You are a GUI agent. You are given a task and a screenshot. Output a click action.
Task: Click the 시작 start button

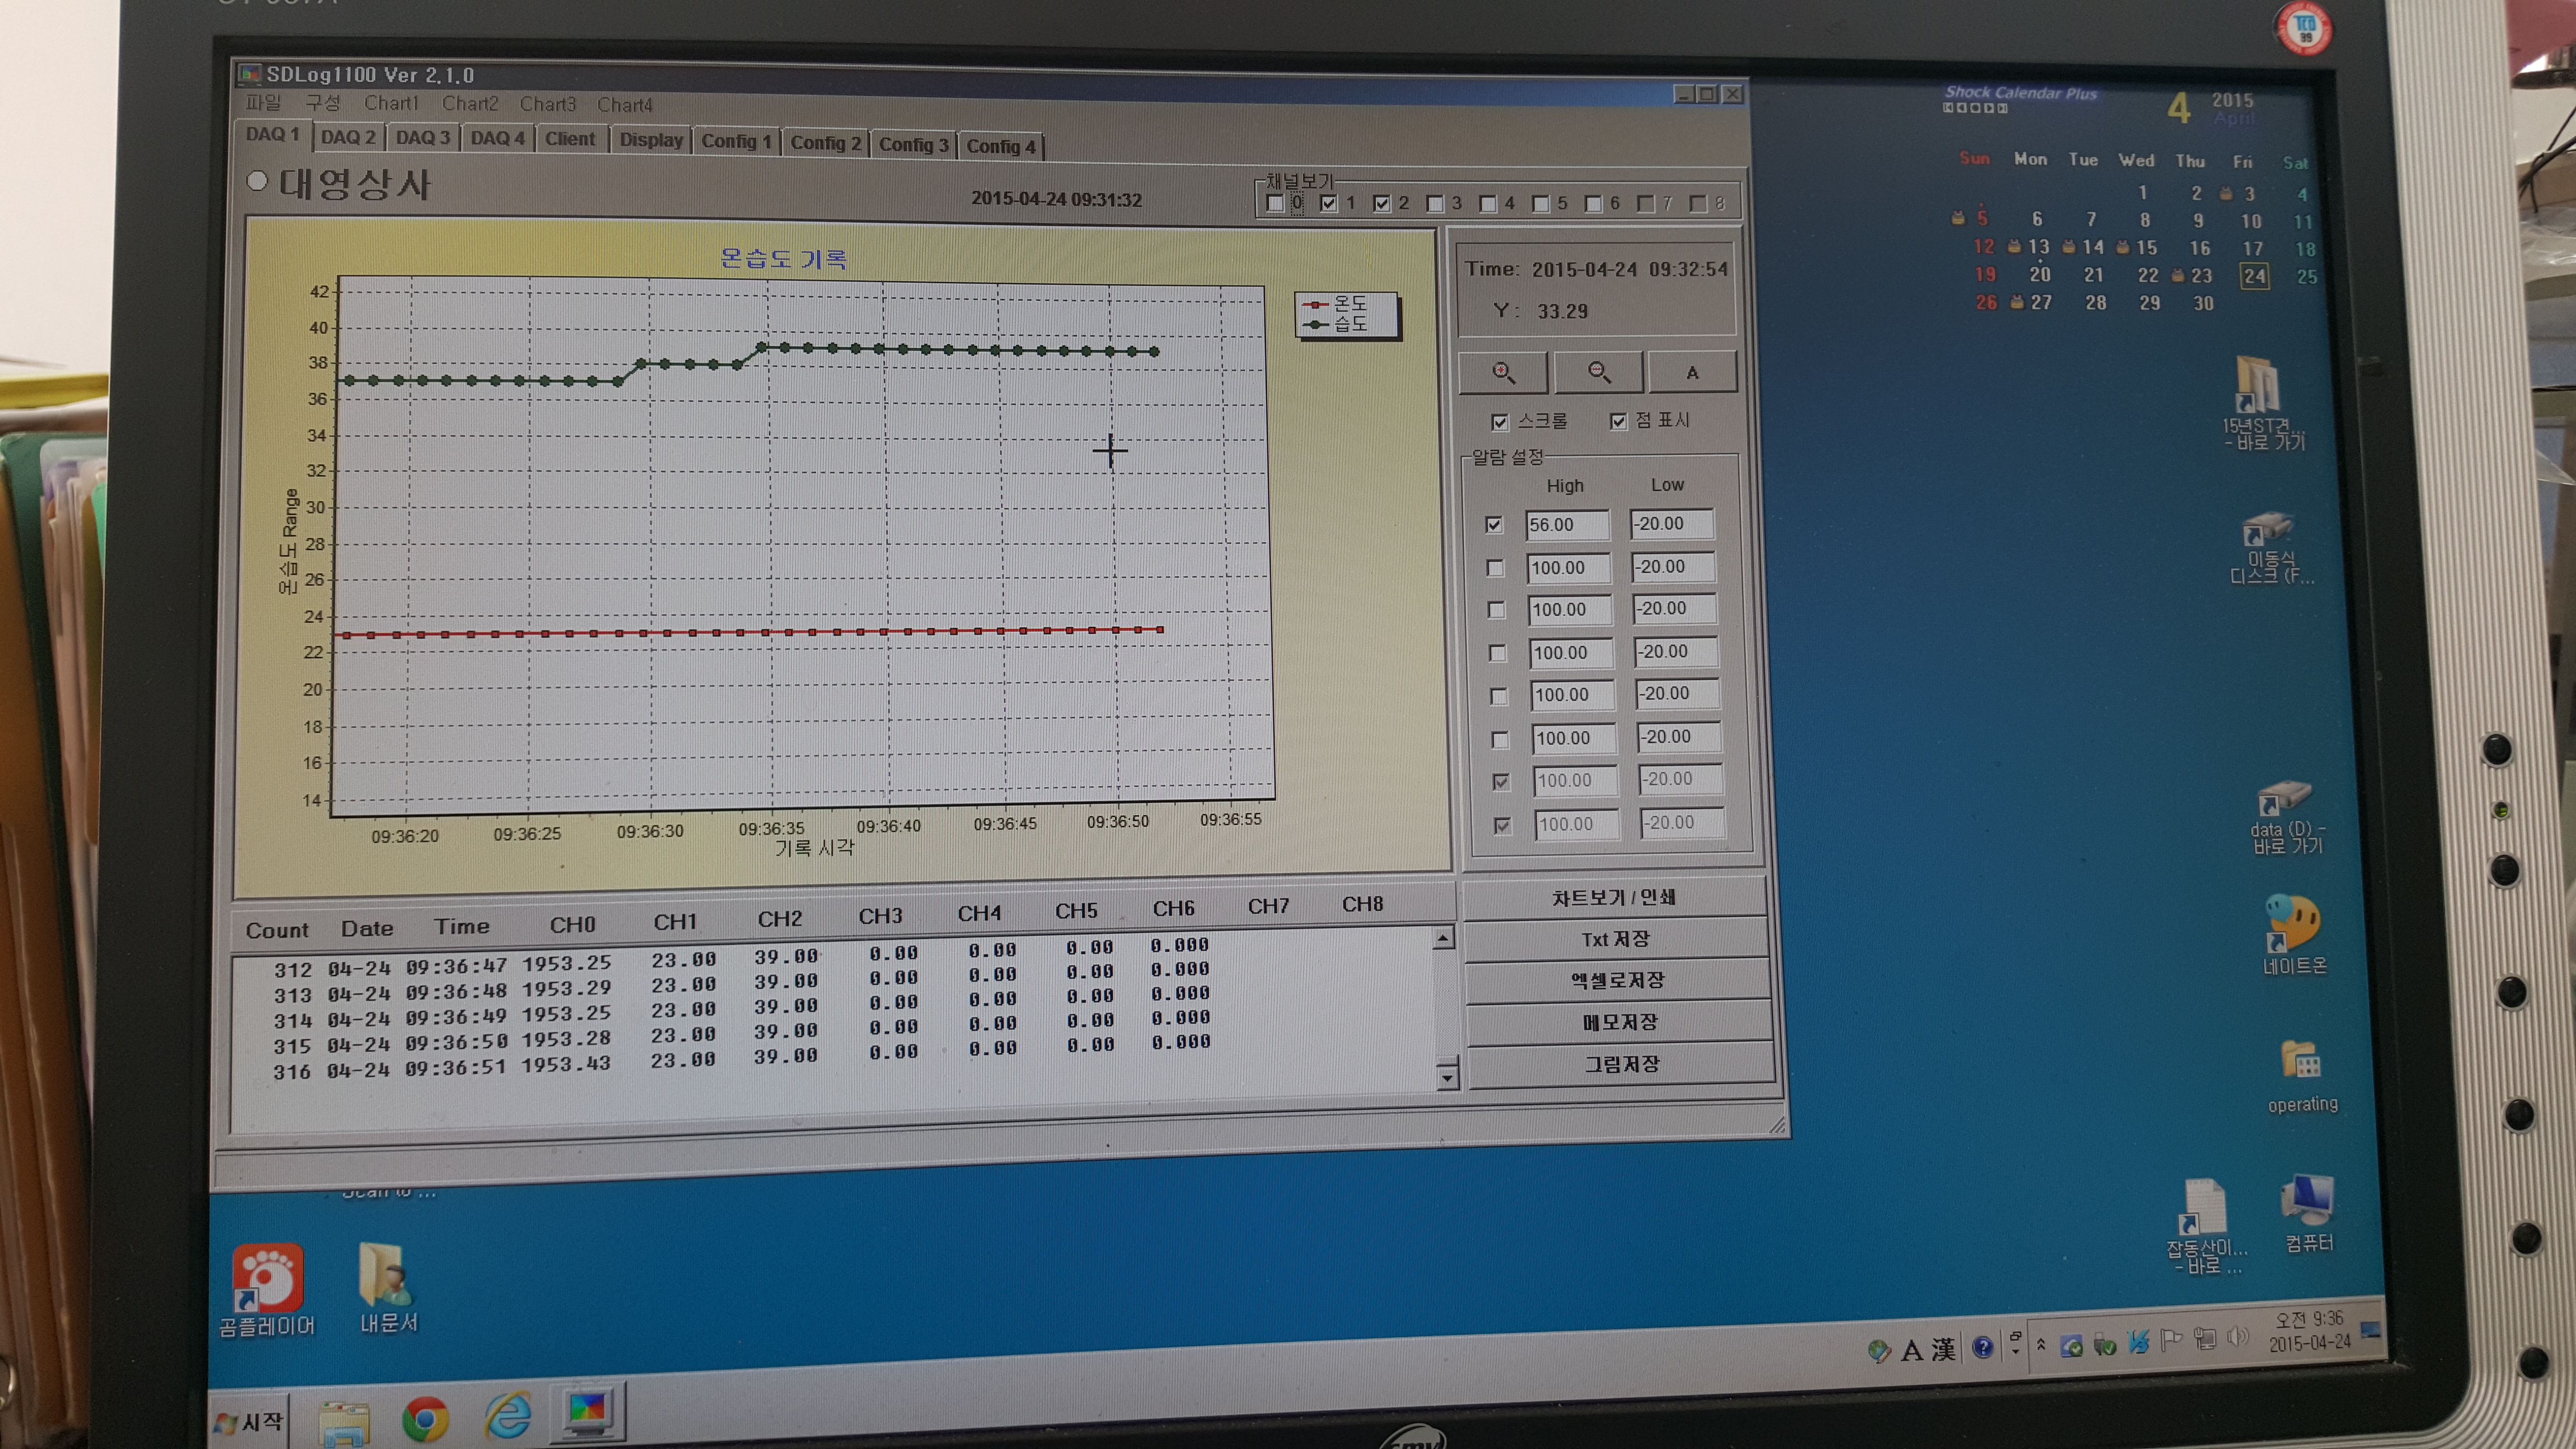tap(249, 1421)
